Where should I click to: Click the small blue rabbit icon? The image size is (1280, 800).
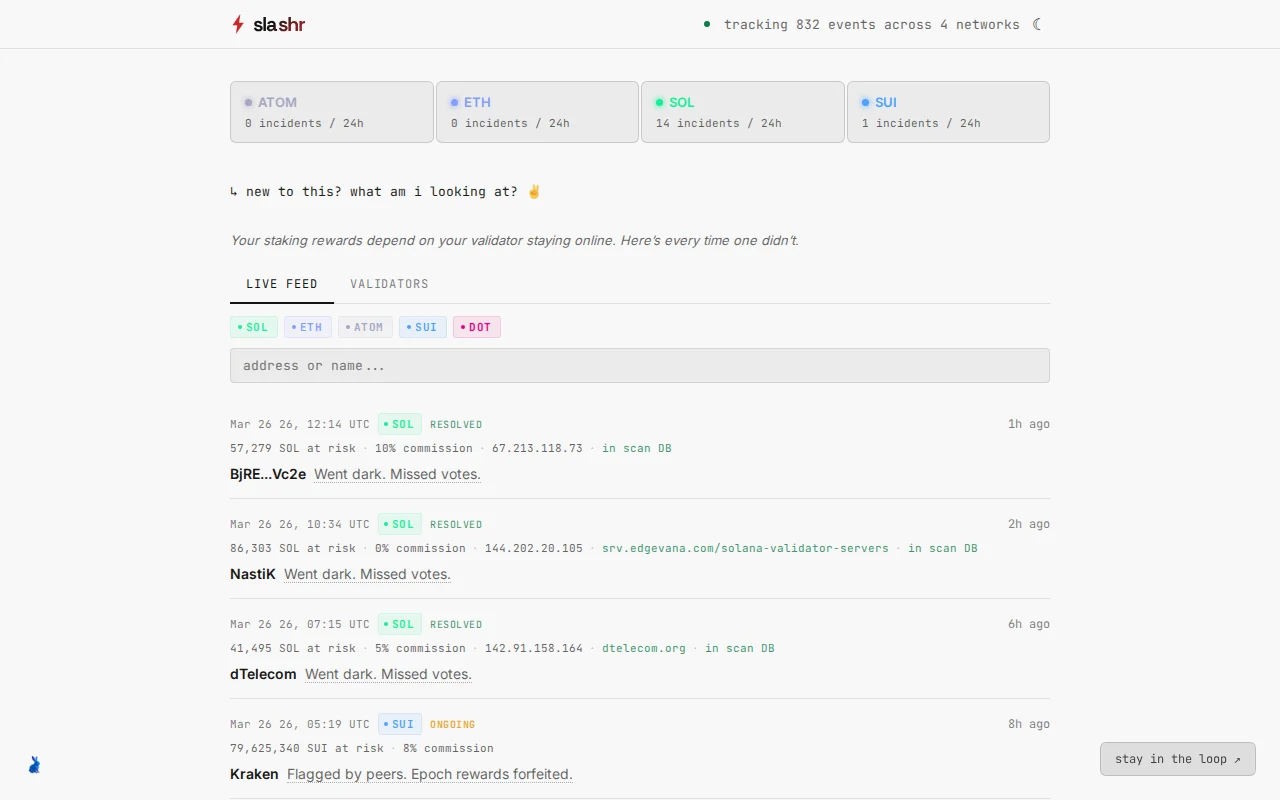(x=35, y=765)
